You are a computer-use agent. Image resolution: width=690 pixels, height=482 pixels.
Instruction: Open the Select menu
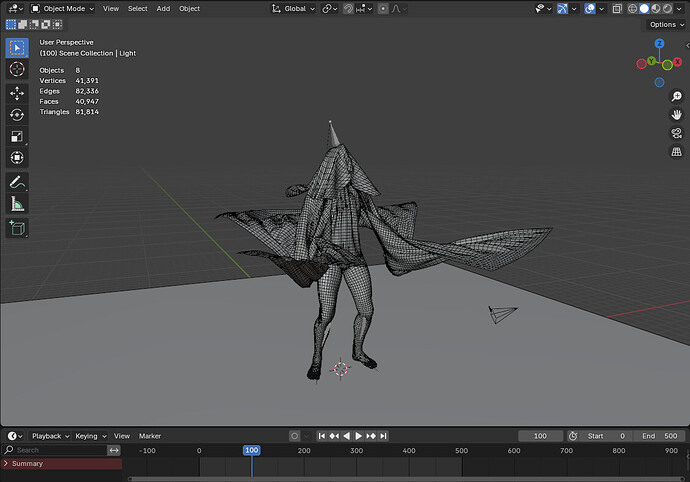point(137,8)
